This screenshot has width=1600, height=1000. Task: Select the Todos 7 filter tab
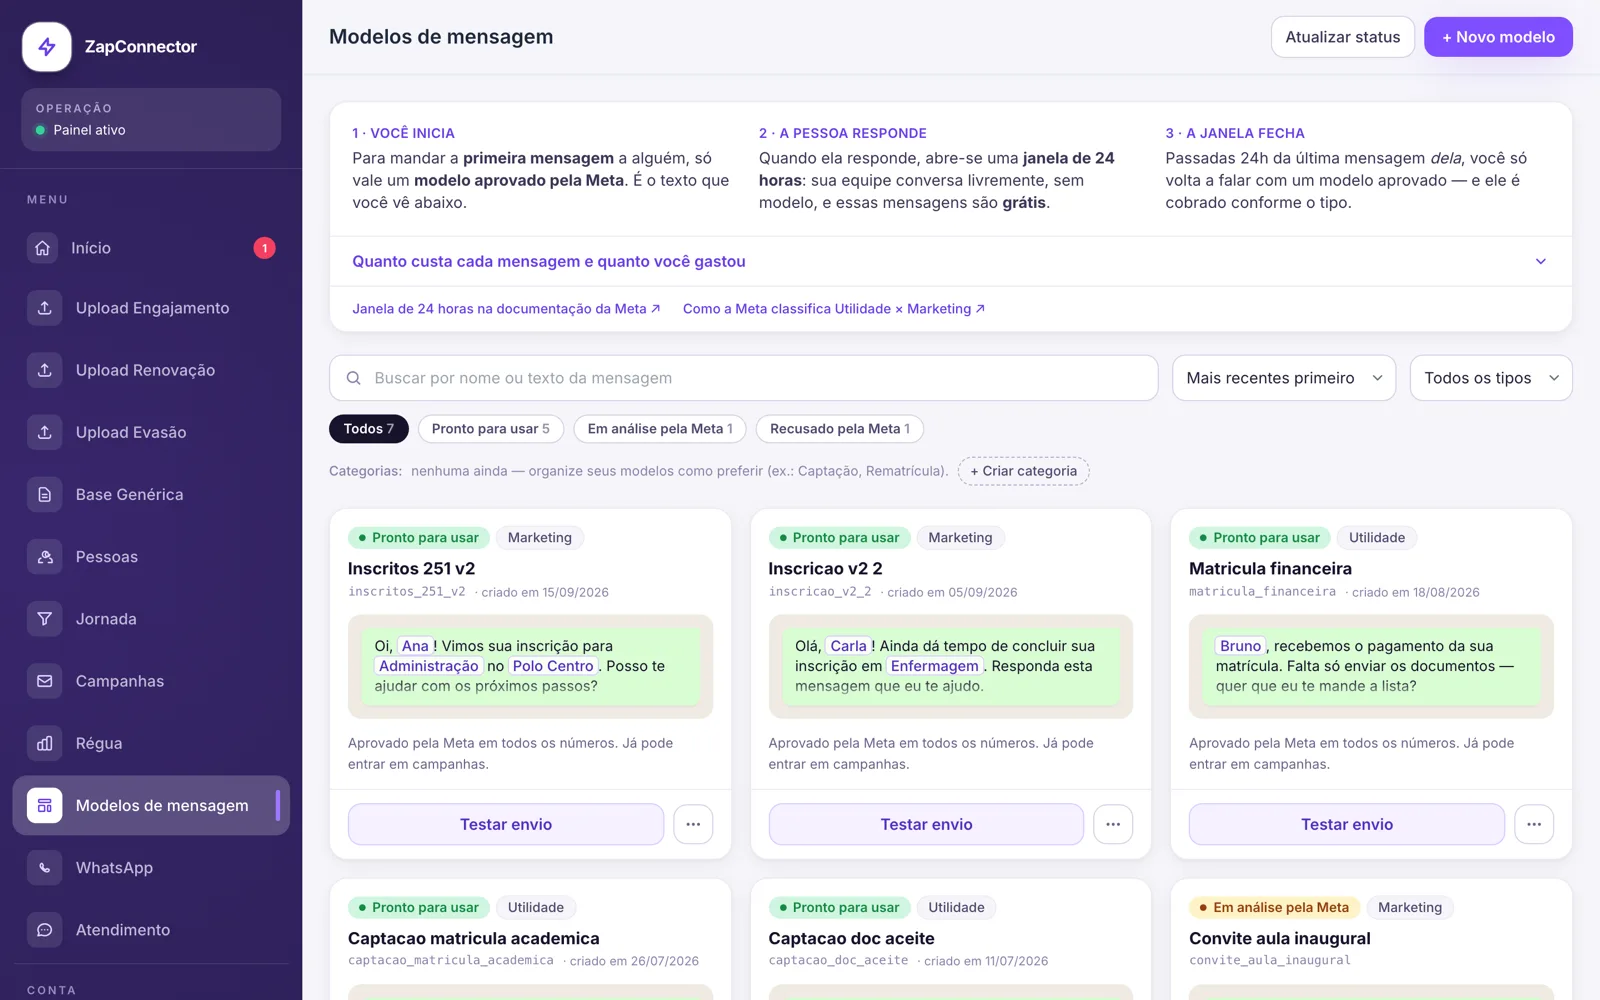pyautogui.click(x=369, y=429)
